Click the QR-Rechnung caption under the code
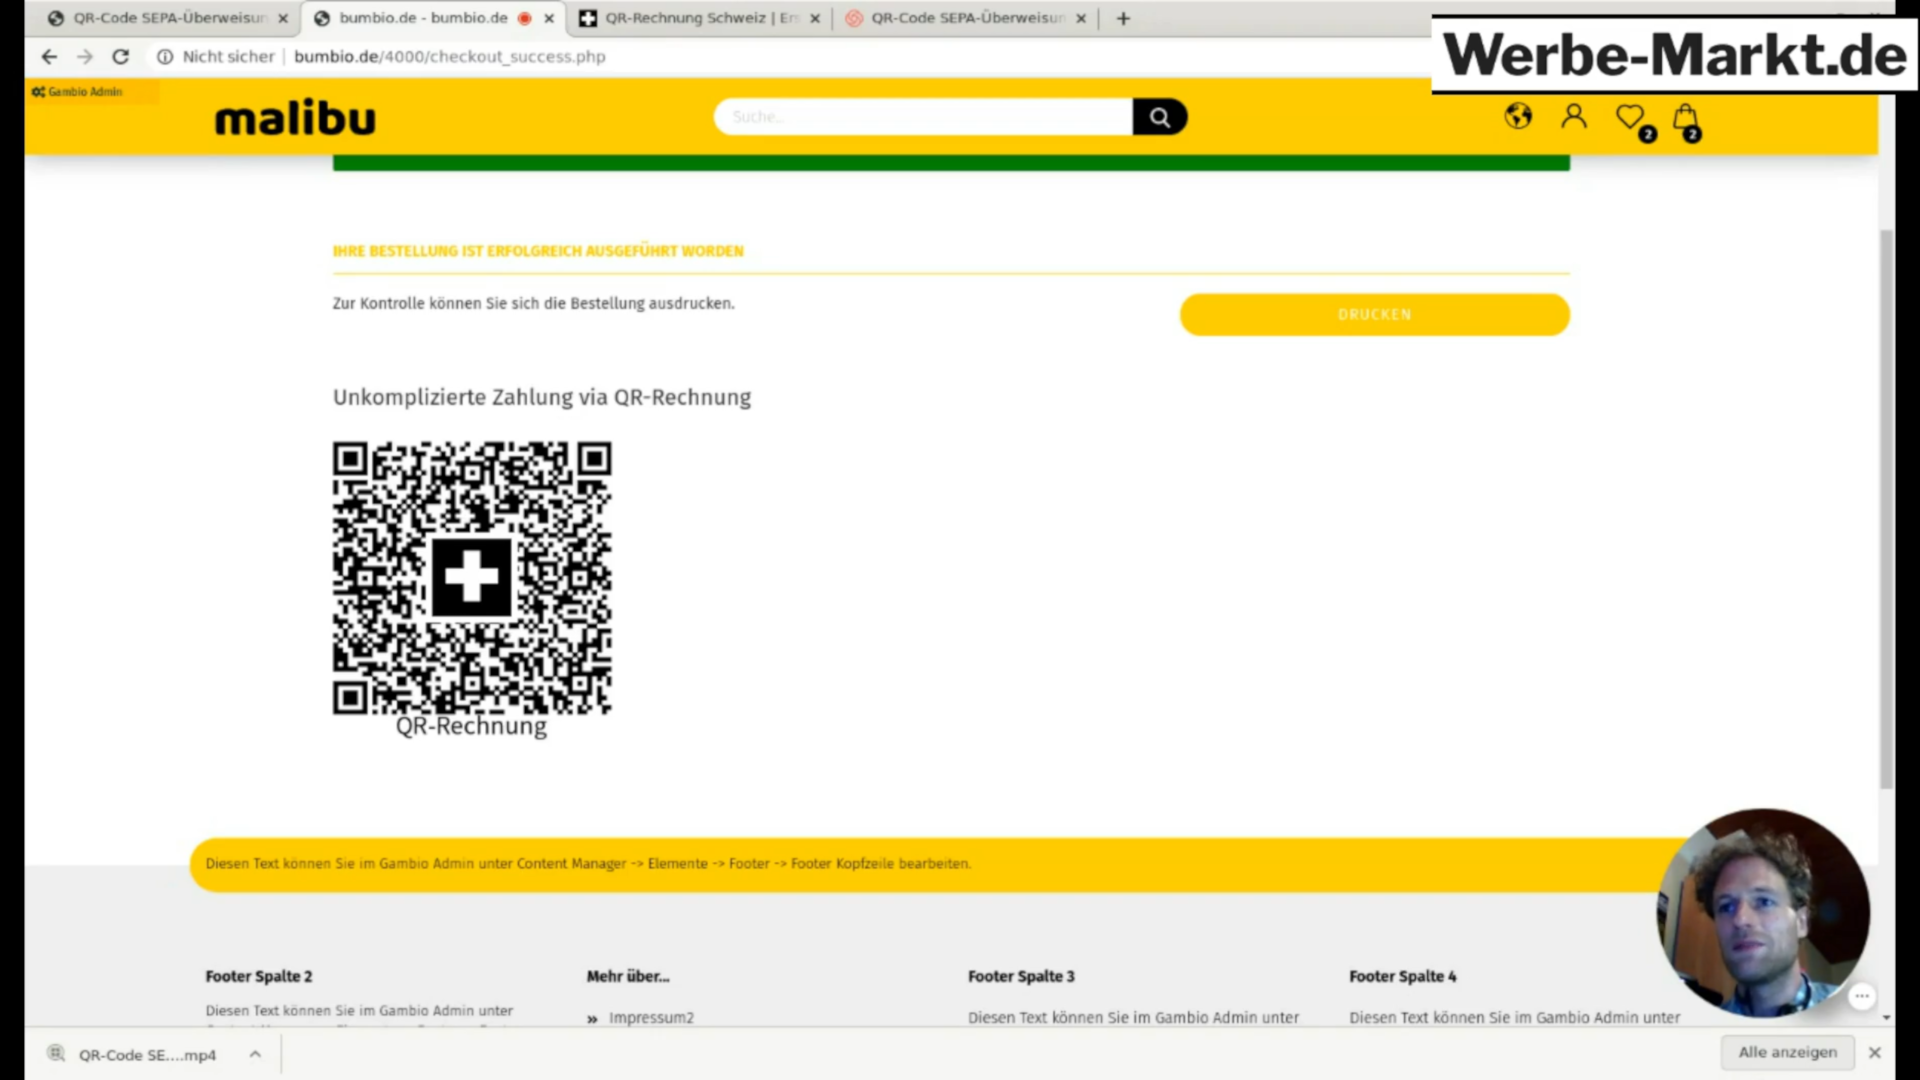Screen dimensions: 1920x1080 pos(471,726)
